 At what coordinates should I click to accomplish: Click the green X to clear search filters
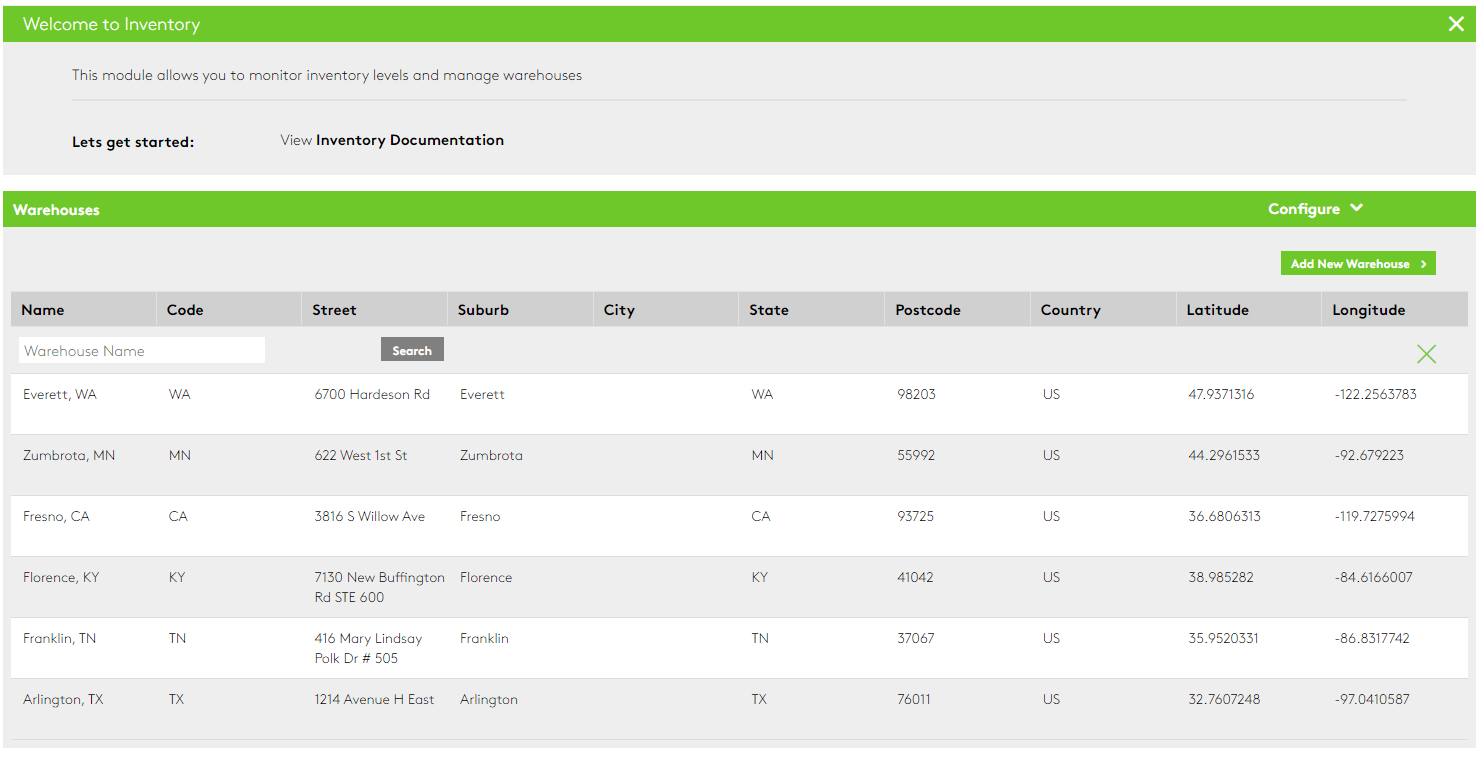click(x=1426, y=353)
